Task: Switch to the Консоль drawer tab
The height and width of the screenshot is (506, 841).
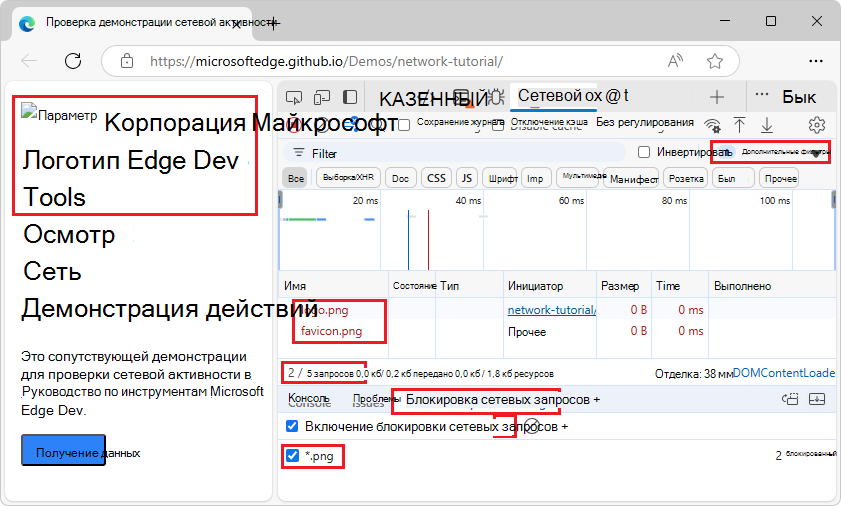Action: [x=309, y=399]
